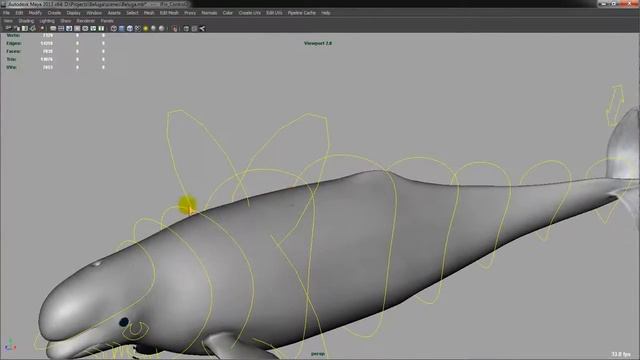Select the yellow double-arrow control curve near tail
The image size is (640, 360).
(x=615, y=106)
